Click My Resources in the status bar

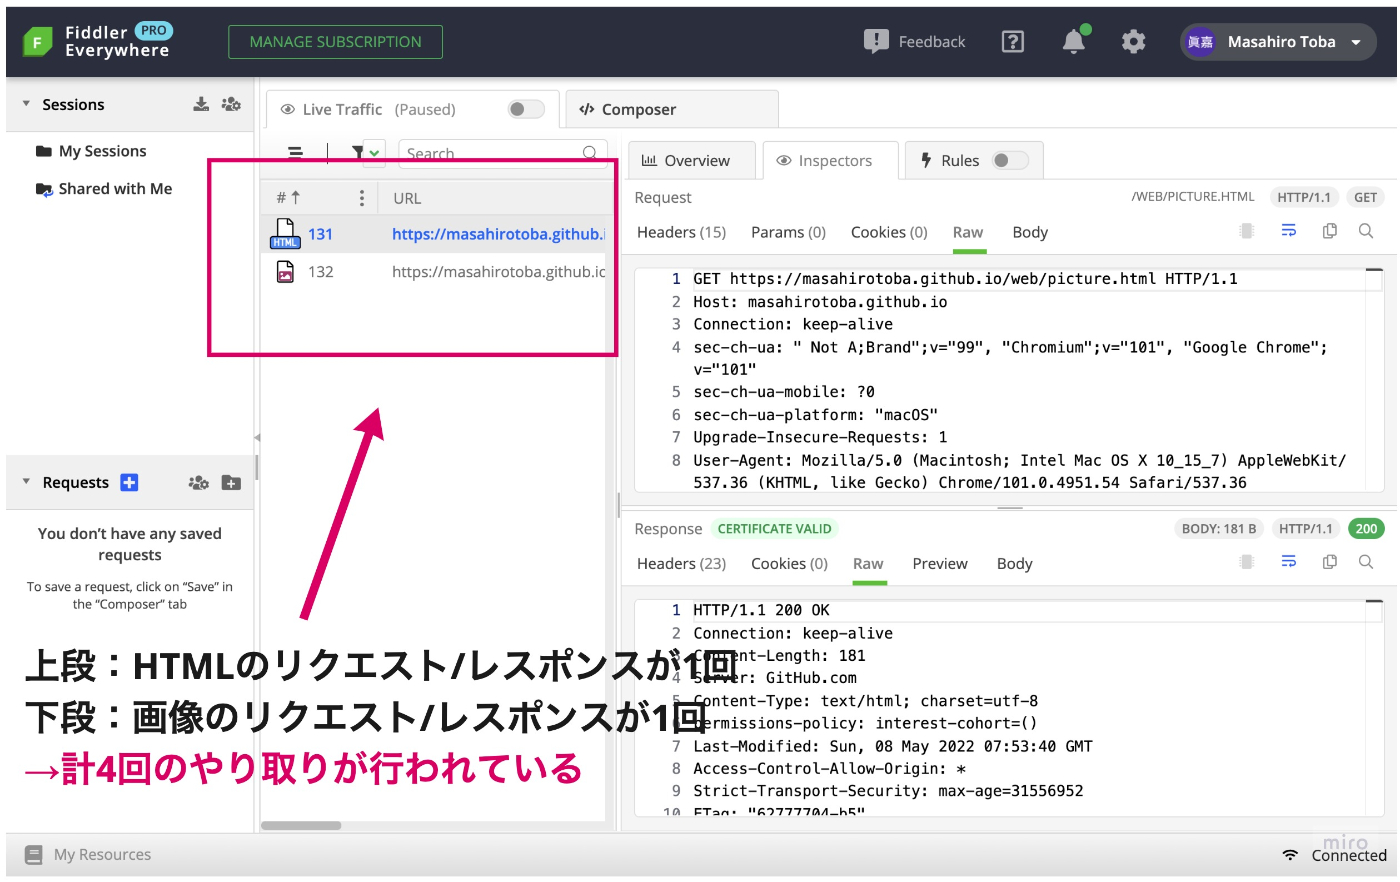102,855
